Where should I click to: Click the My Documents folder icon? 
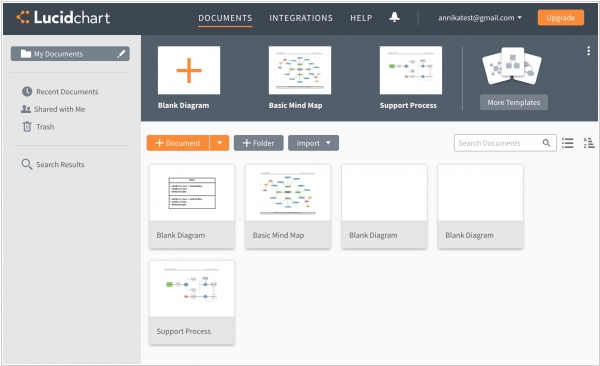click(x=26, y=54)
